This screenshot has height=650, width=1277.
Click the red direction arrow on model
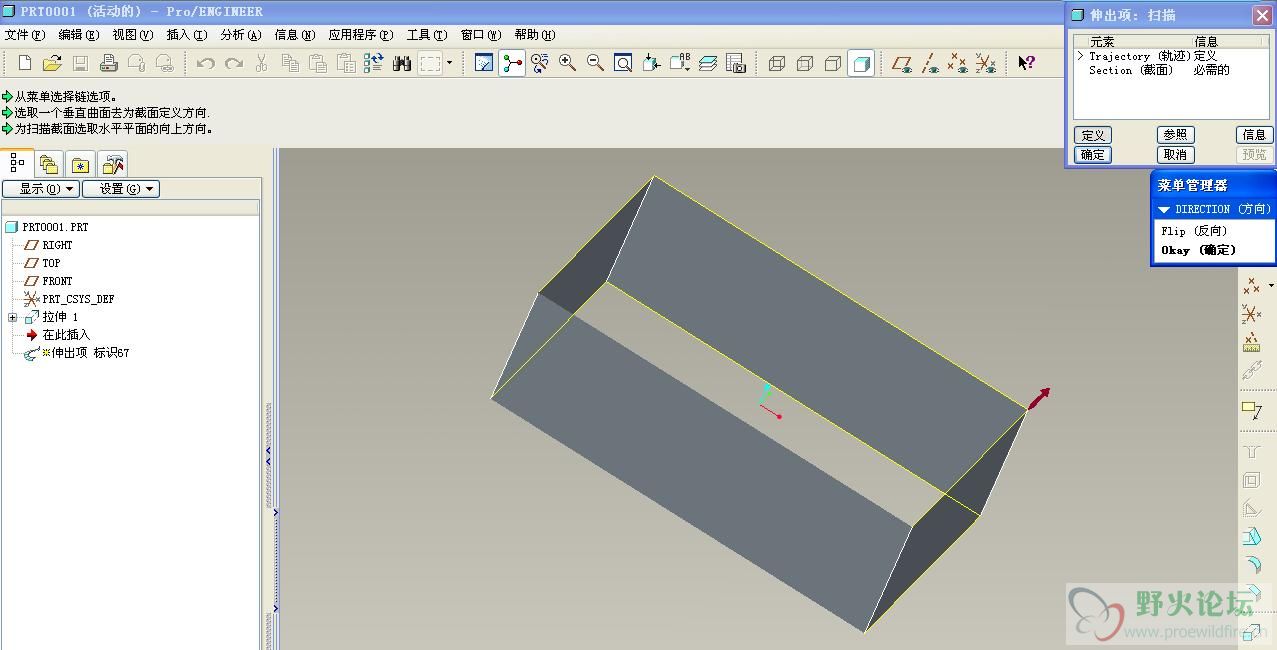(x=1038, y=398)
